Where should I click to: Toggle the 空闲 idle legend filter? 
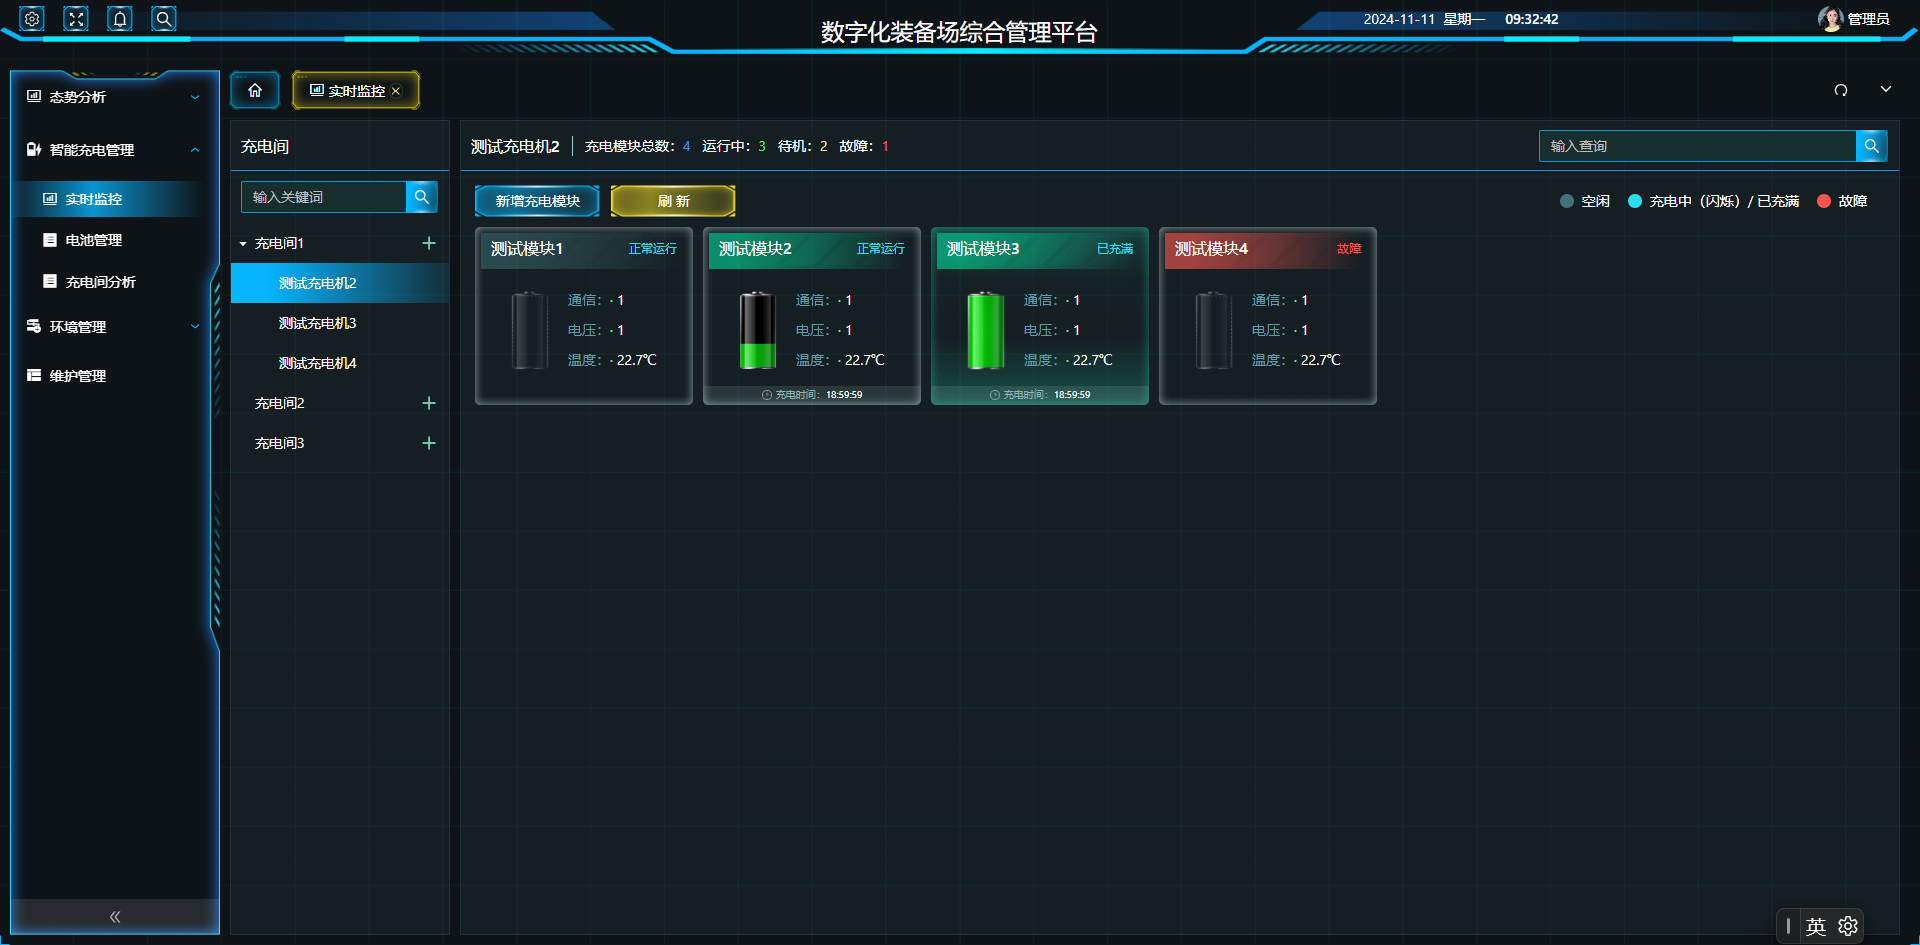[x=1584, y=201]
